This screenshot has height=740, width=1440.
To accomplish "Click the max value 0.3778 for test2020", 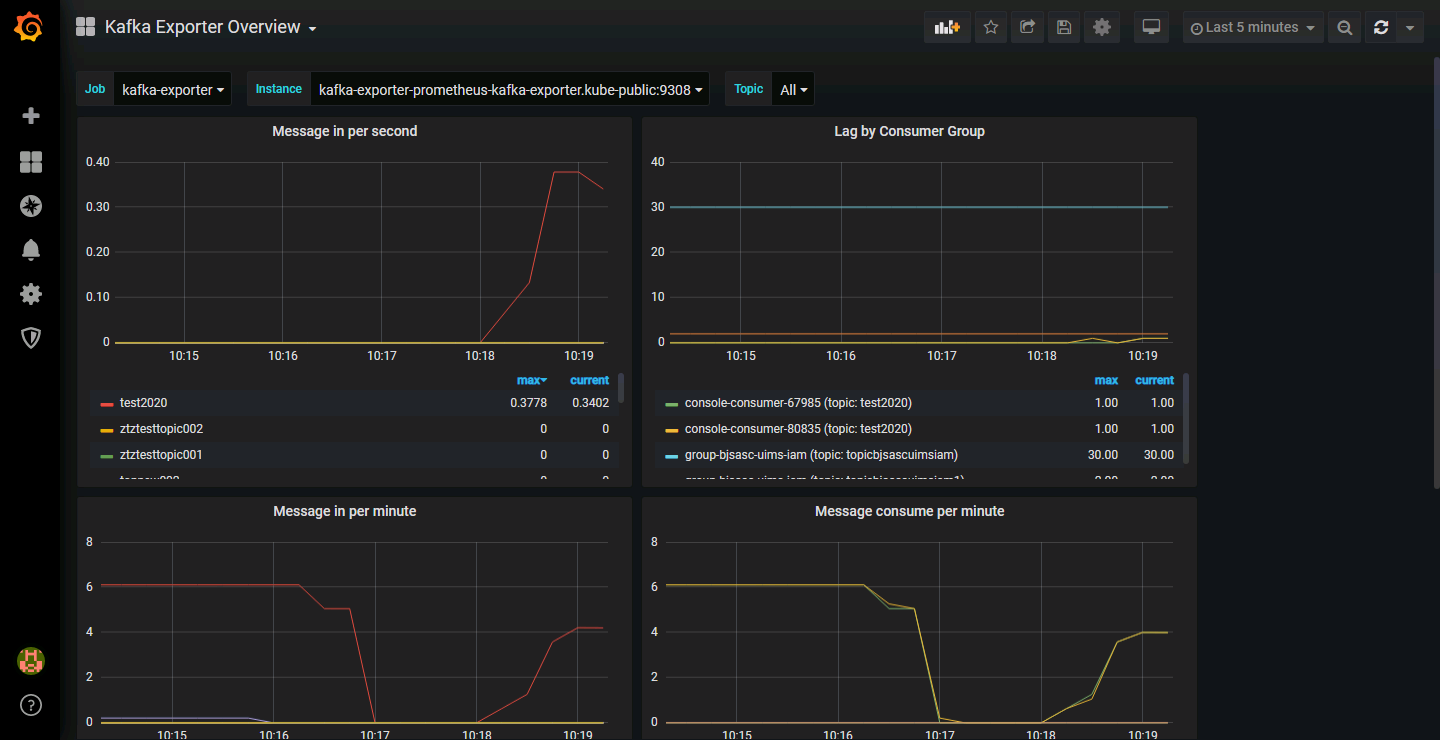I will pos(529,403).
